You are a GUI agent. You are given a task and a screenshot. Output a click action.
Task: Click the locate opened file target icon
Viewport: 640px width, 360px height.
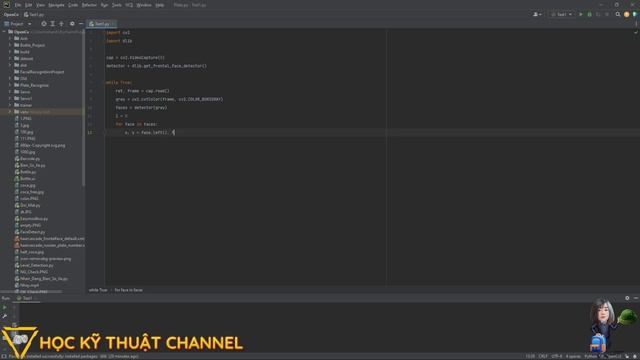[44, 24]
